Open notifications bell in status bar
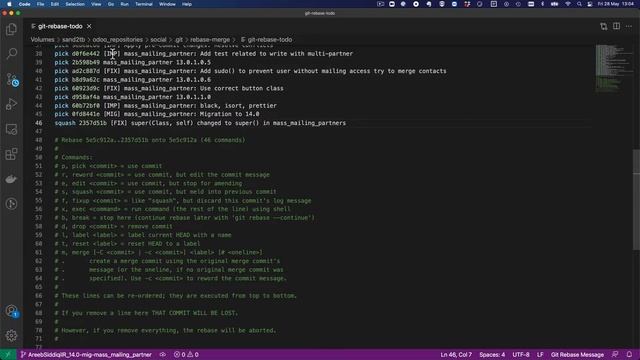The image size is (640, 360). pos(629,355)
